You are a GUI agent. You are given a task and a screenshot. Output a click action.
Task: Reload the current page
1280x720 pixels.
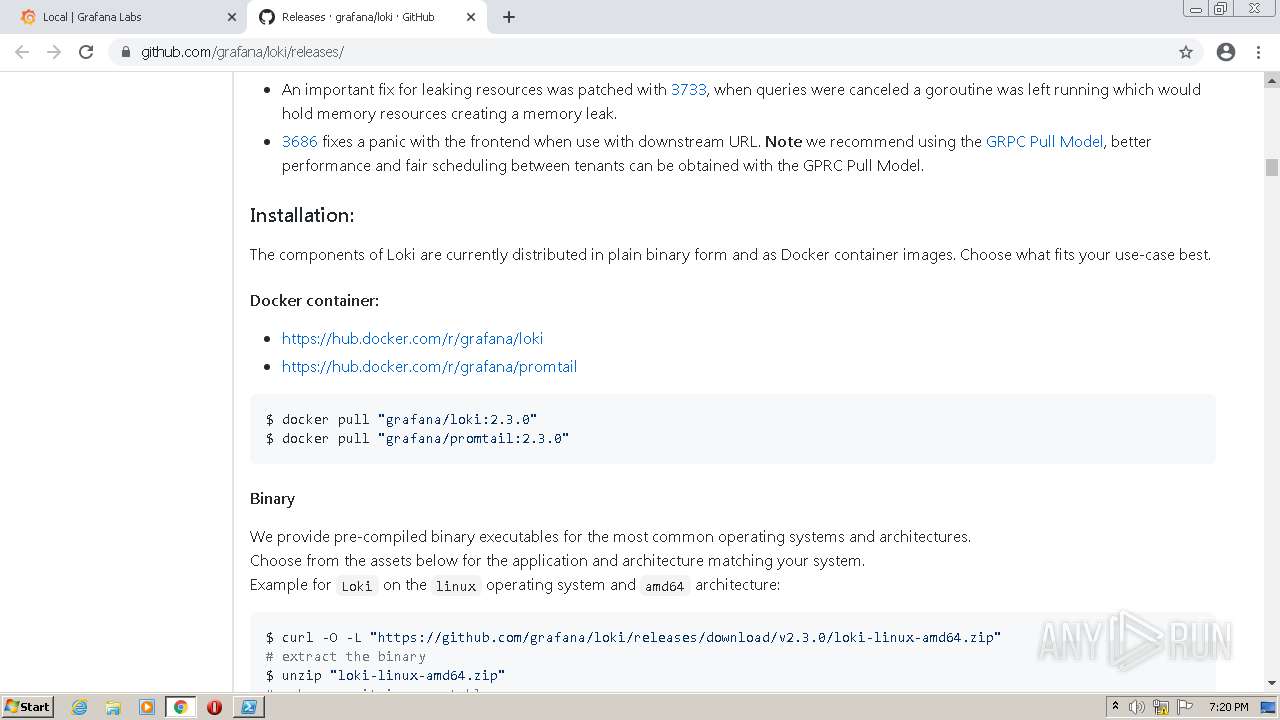point(86,52)
